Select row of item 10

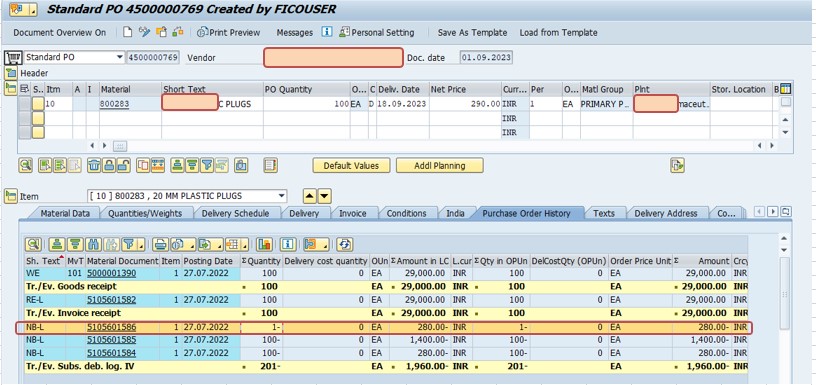tap(24, 104)
